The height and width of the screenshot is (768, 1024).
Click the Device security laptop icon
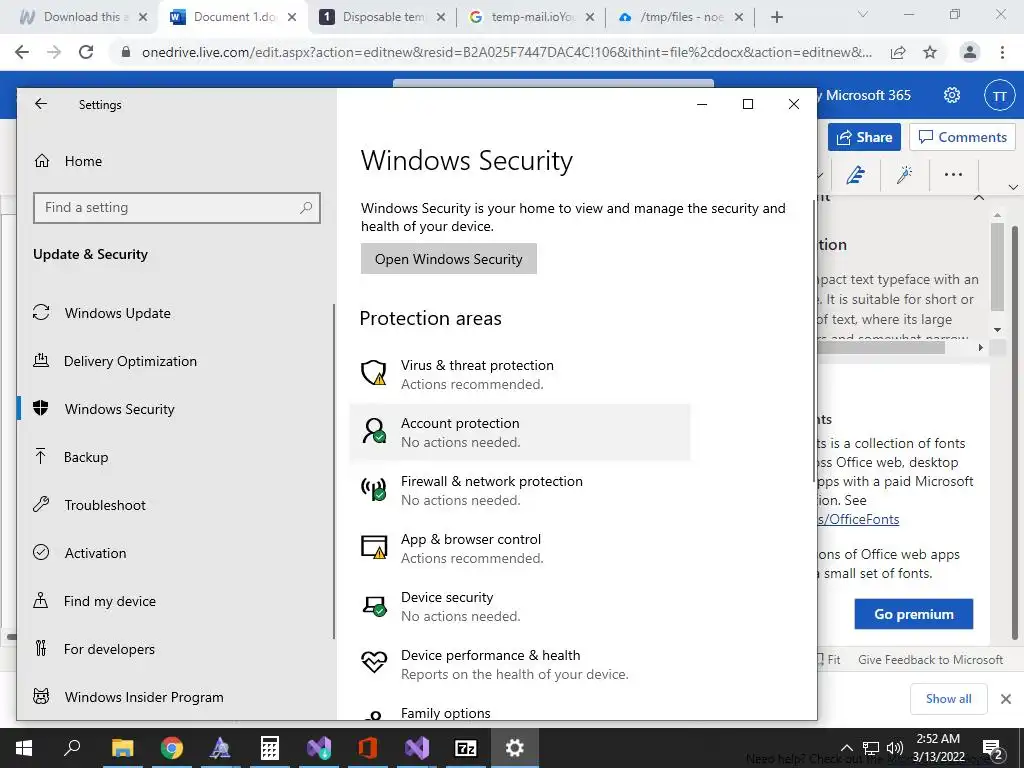[x=374, y=605]
